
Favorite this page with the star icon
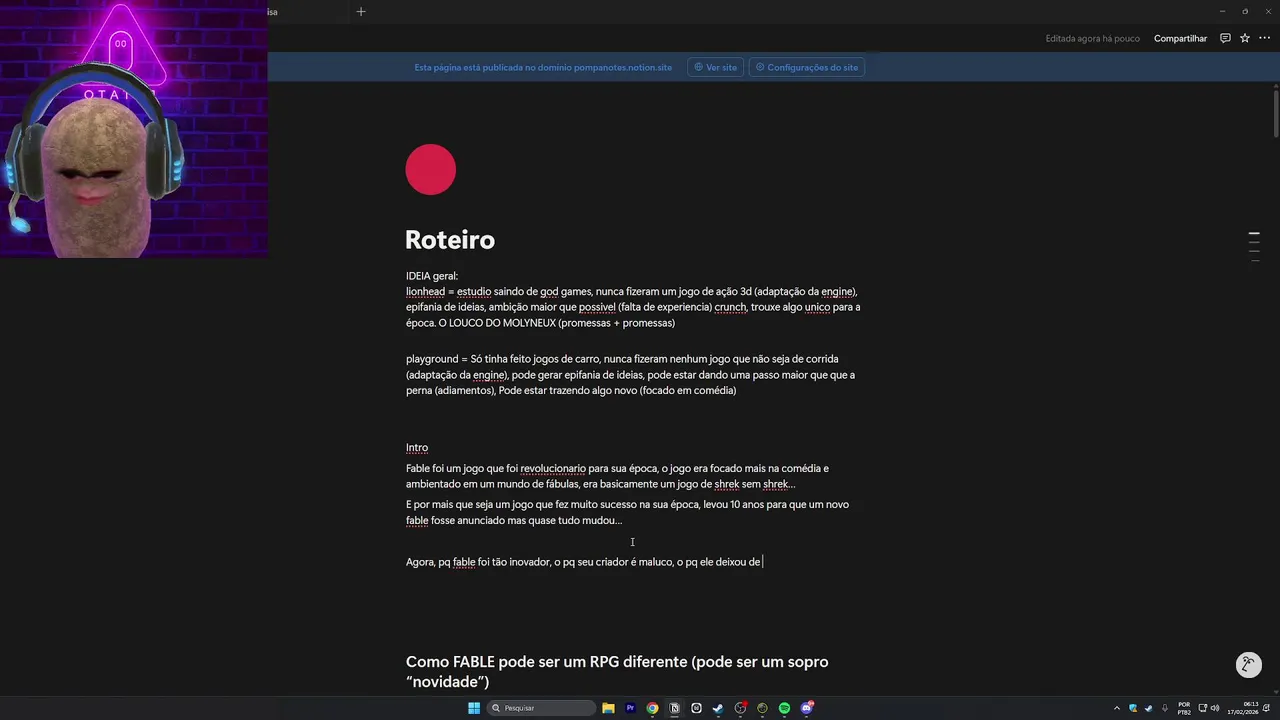[1245, 38]
